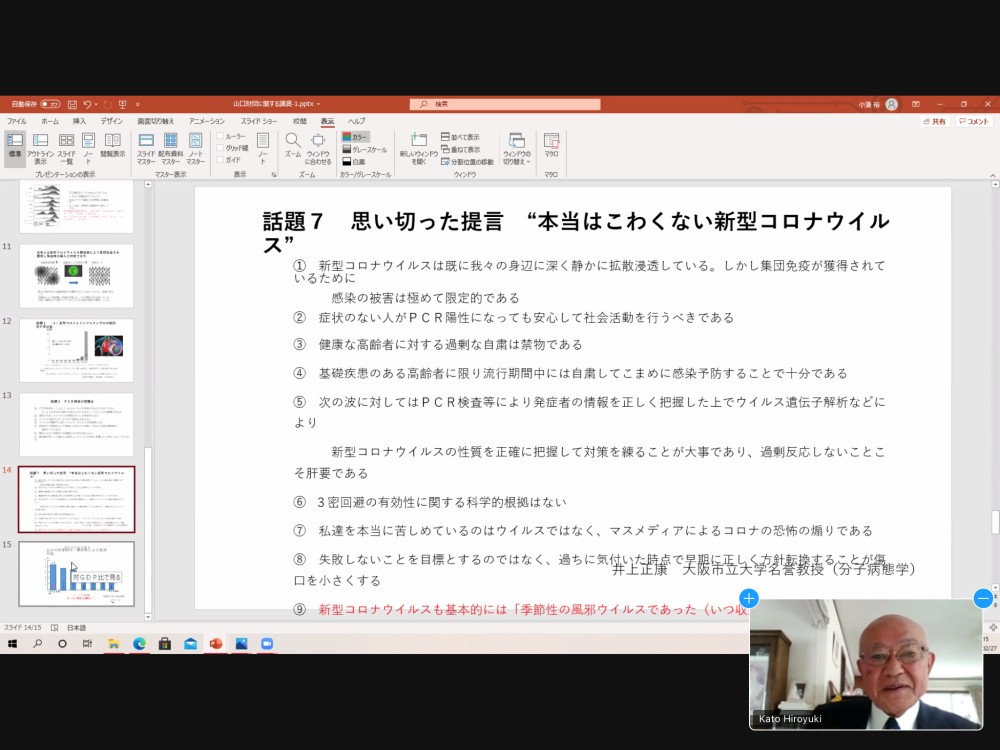Open the File (ファイル) tab

[x=17, y=121]
